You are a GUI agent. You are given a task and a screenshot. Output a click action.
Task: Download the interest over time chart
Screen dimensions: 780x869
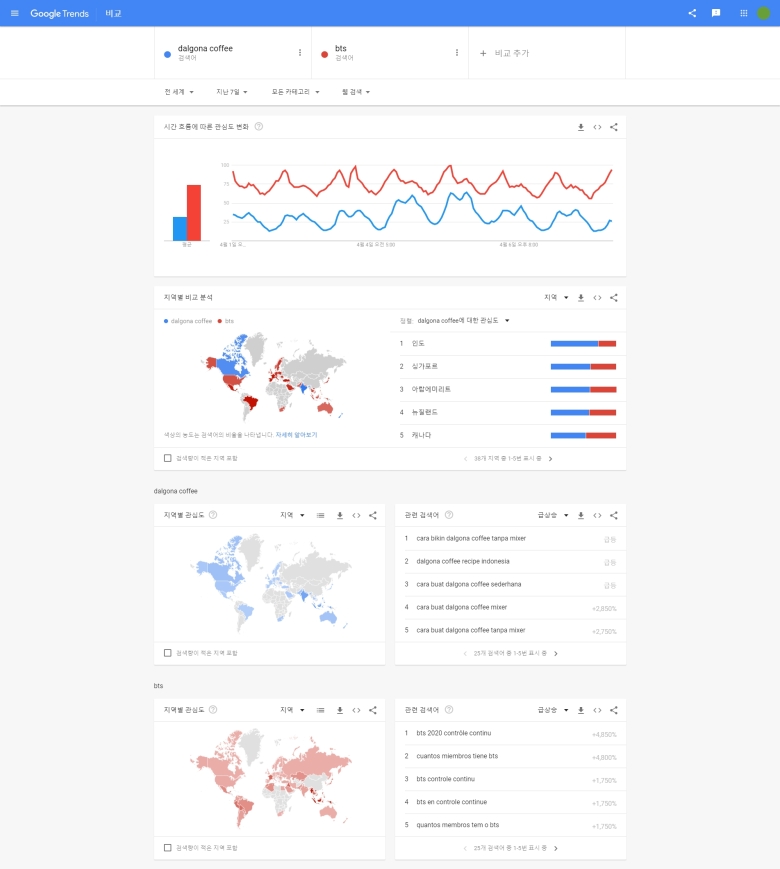[x=581, y=127]
